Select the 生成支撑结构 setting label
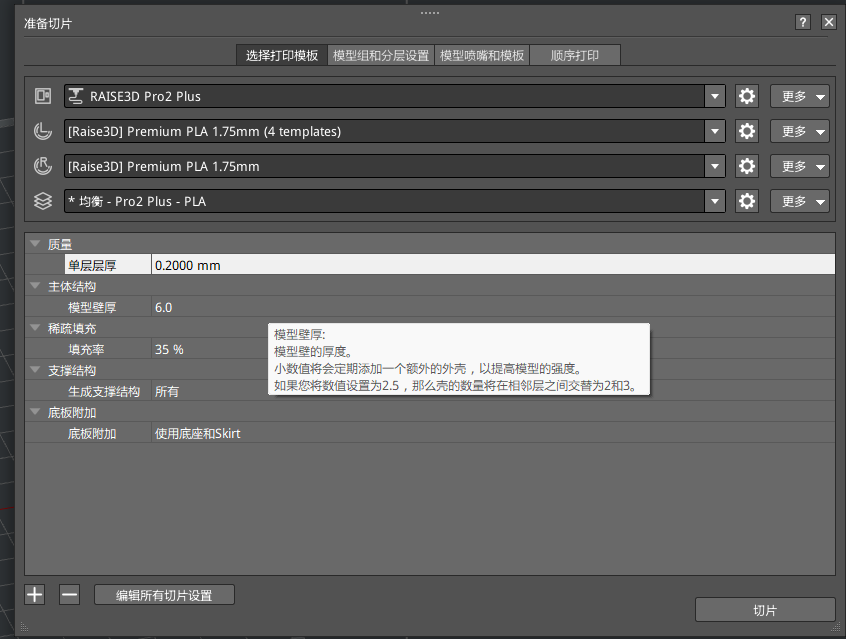This screenshot has width=846, height=639. pyautogui.click(x=104, y=391)
